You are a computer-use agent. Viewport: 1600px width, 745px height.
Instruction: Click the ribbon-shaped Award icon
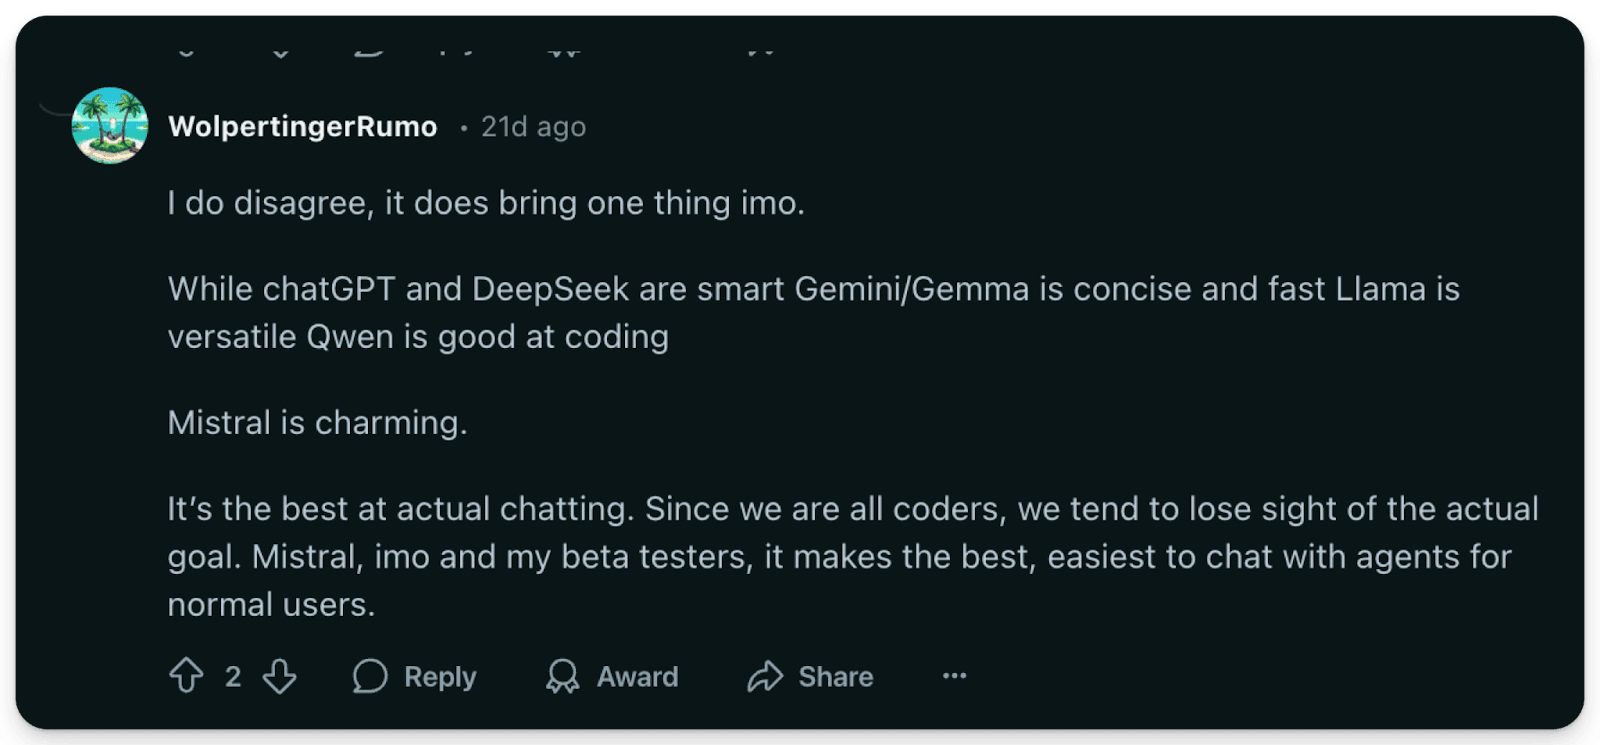(x=563, y=676)
